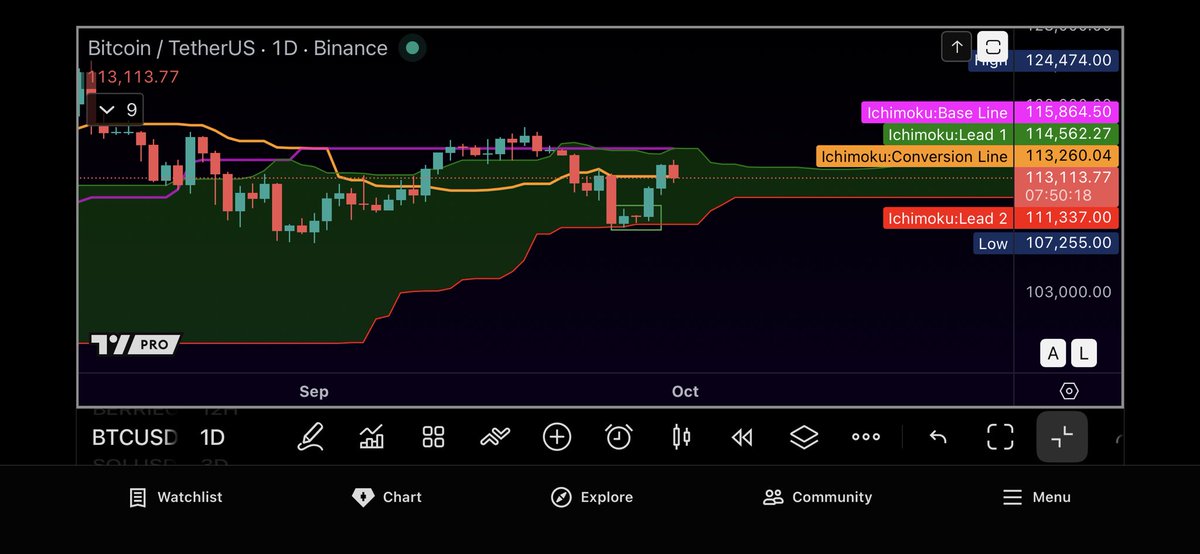Tap the 114,562.27 lead 1 value
The image size is (1200, 554).
(x=1067, y=134)
